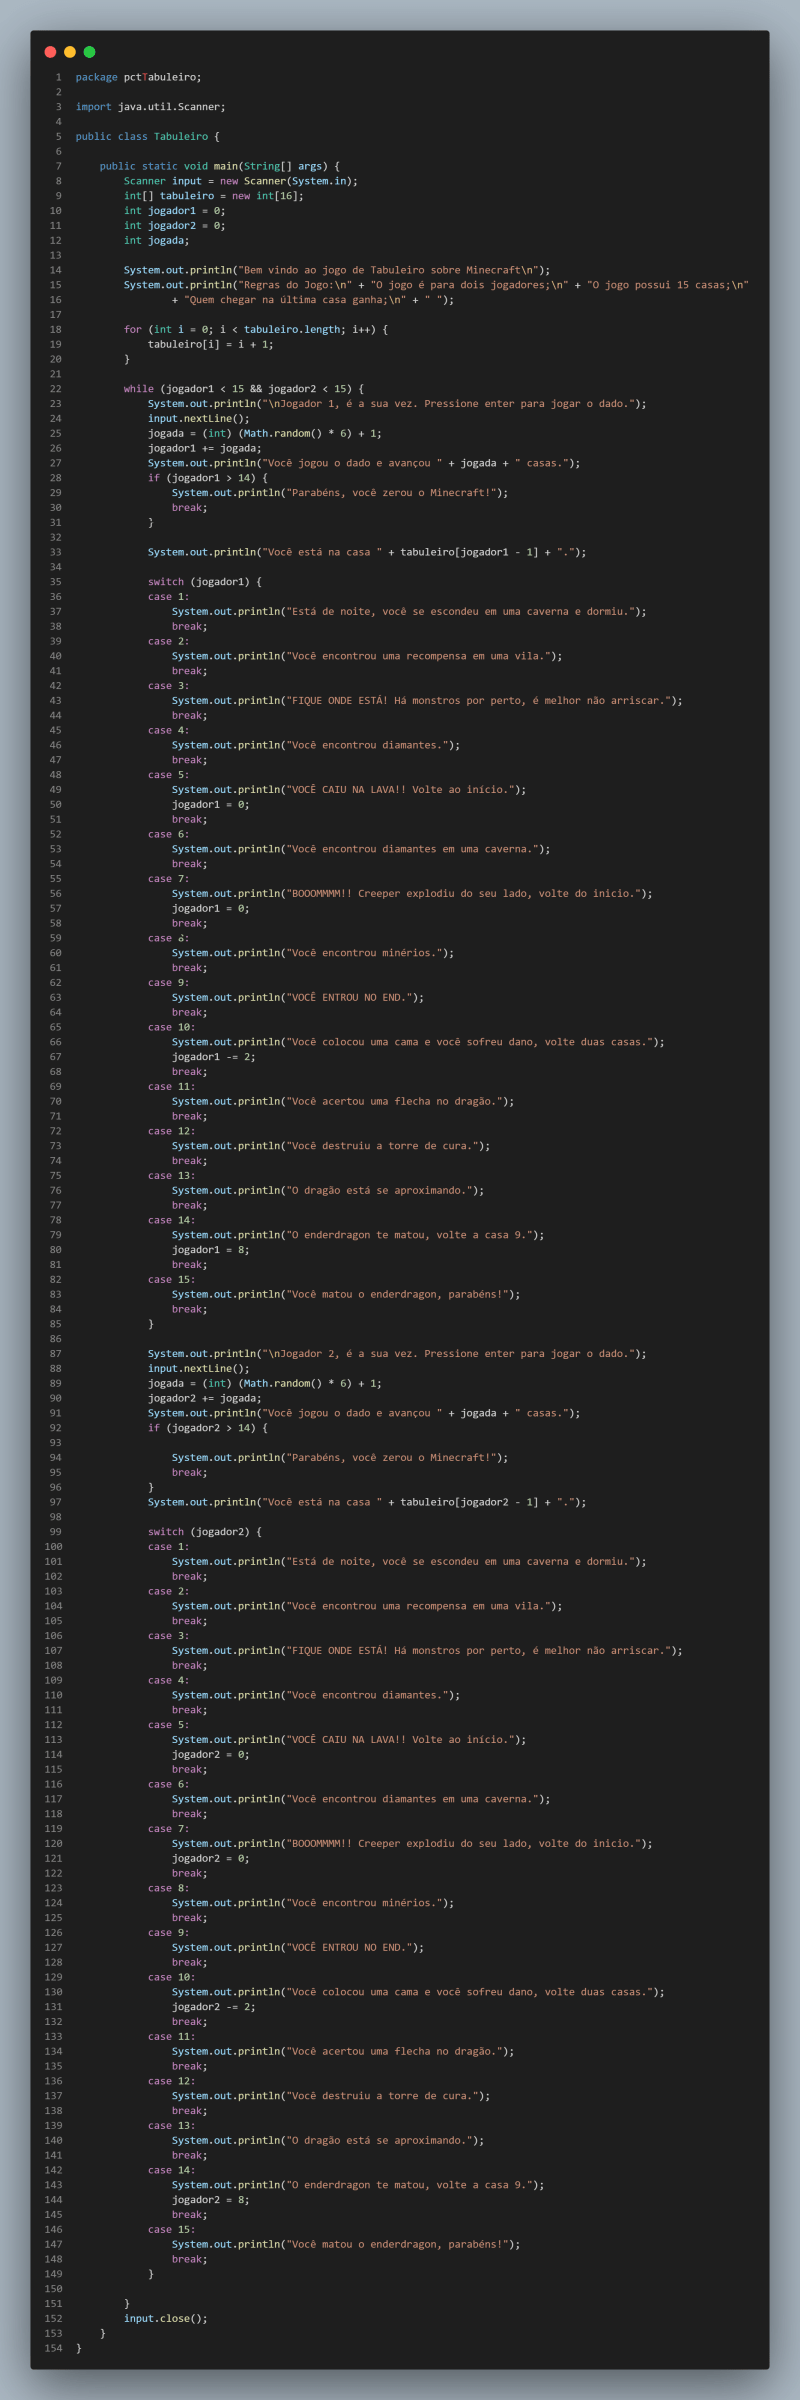Click the '\nJogador 1, é a sua vez' line

pos(397,404)
